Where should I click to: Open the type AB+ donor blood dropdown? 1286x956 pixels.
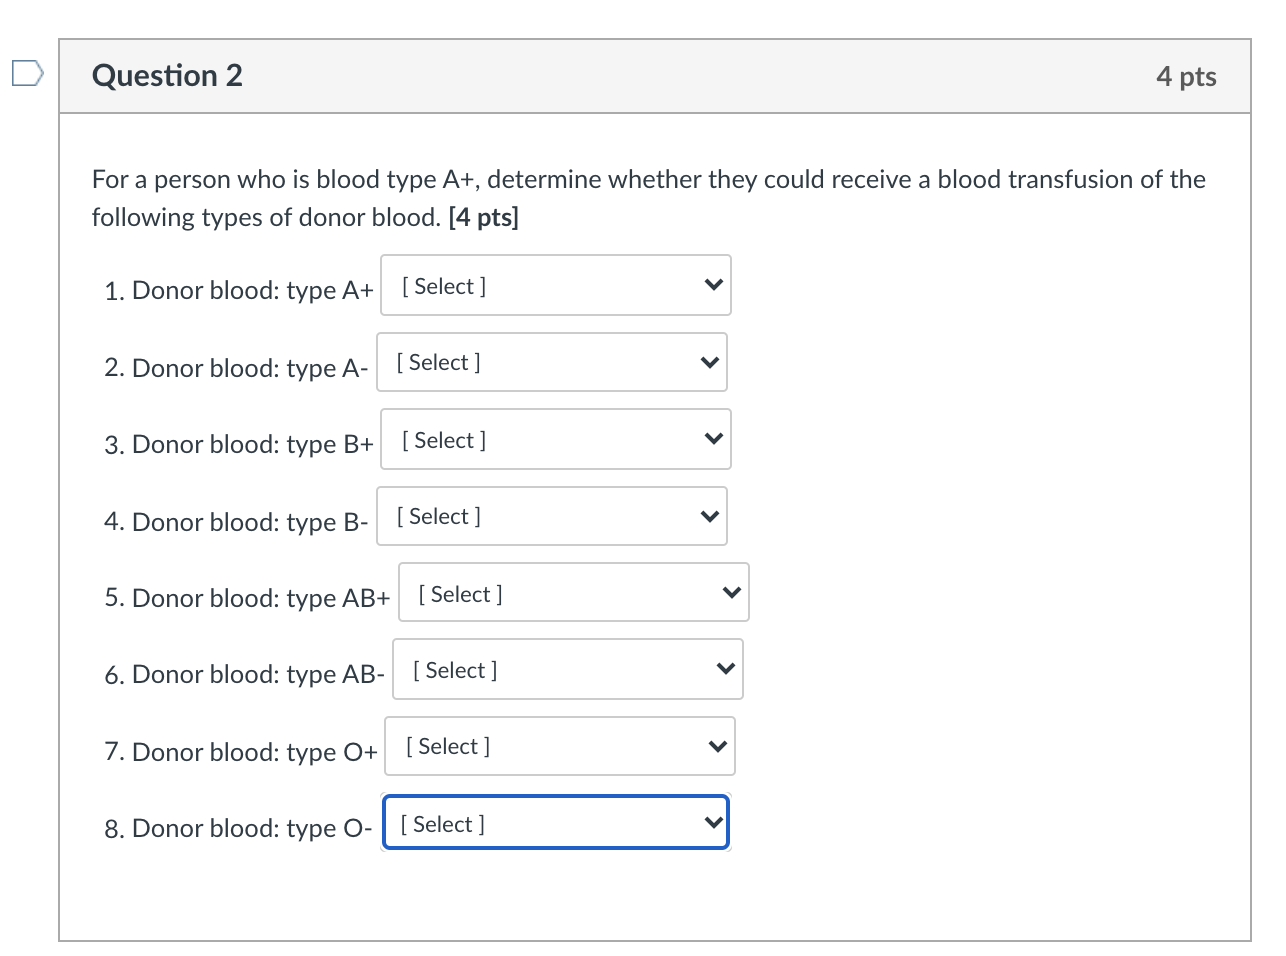point(574,592)
